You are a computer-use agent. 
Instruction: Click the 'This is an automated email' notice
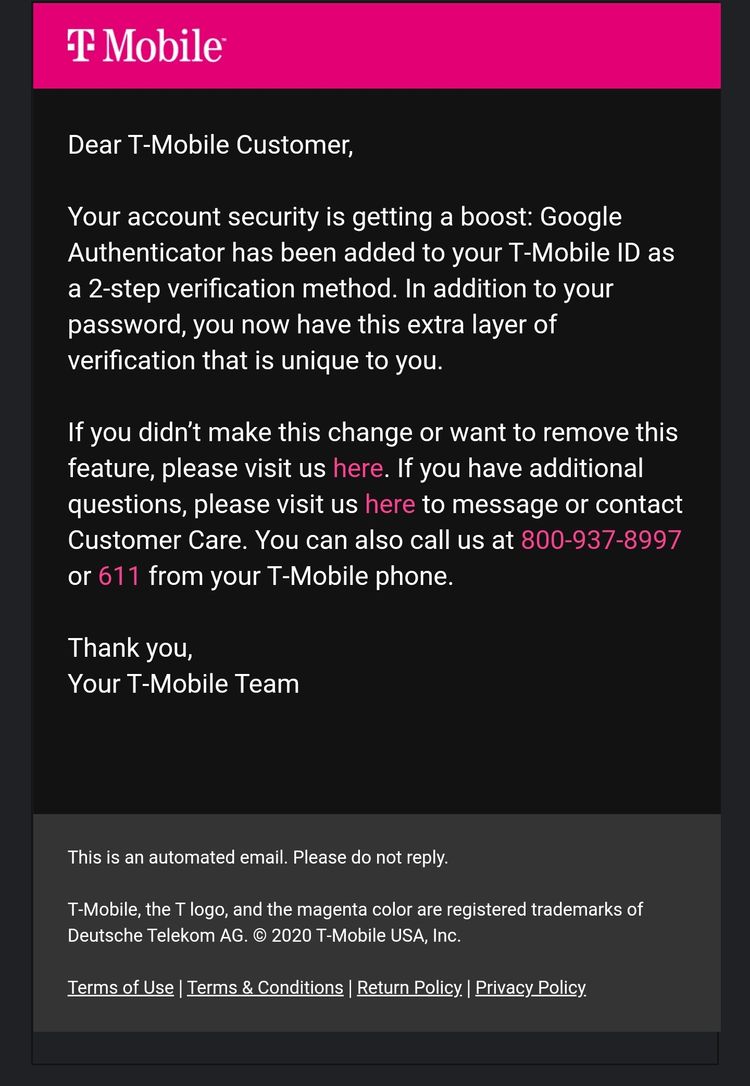coord(258,857)
